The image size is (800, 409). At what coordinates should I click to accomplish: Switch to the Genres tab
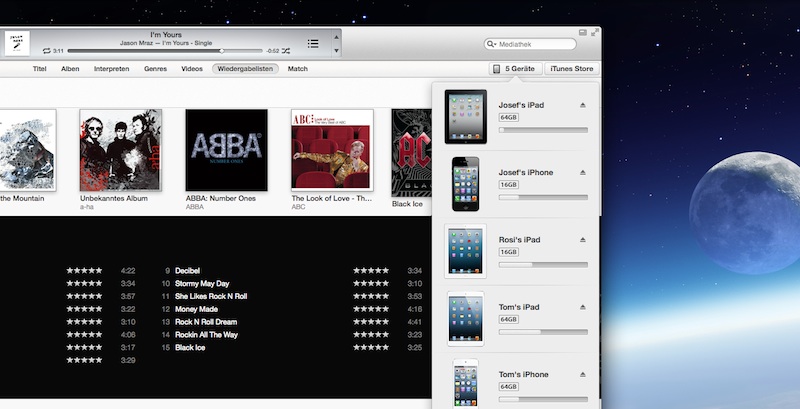coord(155,69)
